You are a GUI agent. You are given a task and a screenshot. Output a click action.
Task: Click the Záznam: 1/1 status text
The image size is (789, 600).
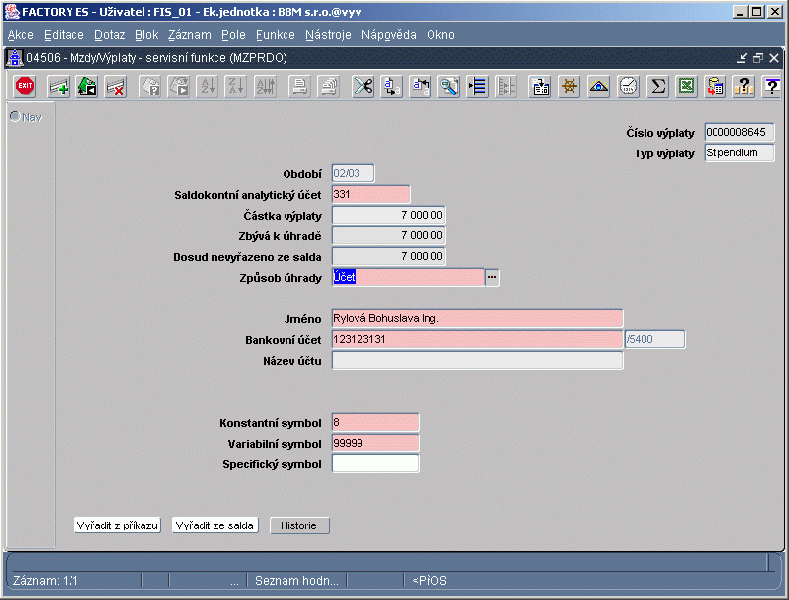[x=45, y=581]
